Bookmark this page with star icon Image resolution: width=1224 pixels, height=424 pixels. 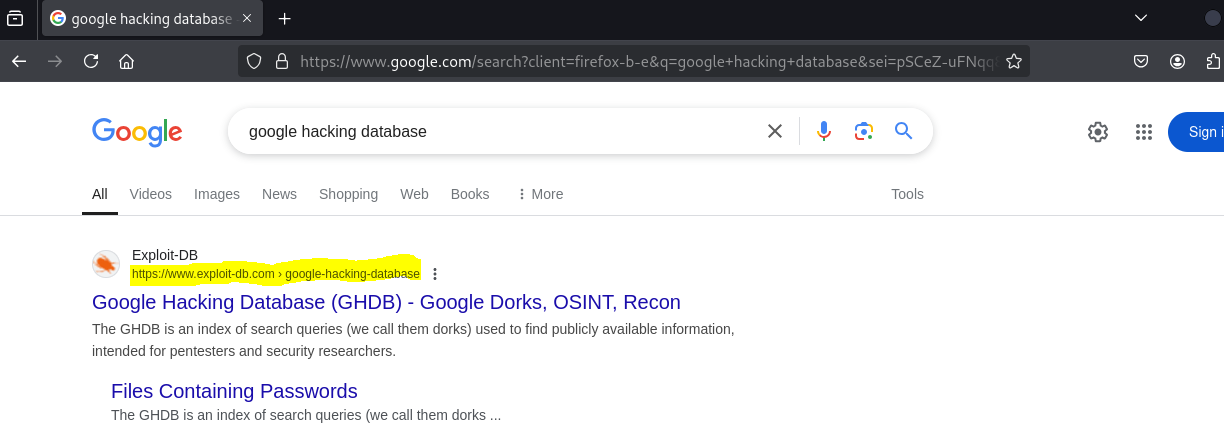click(1013, 61)
